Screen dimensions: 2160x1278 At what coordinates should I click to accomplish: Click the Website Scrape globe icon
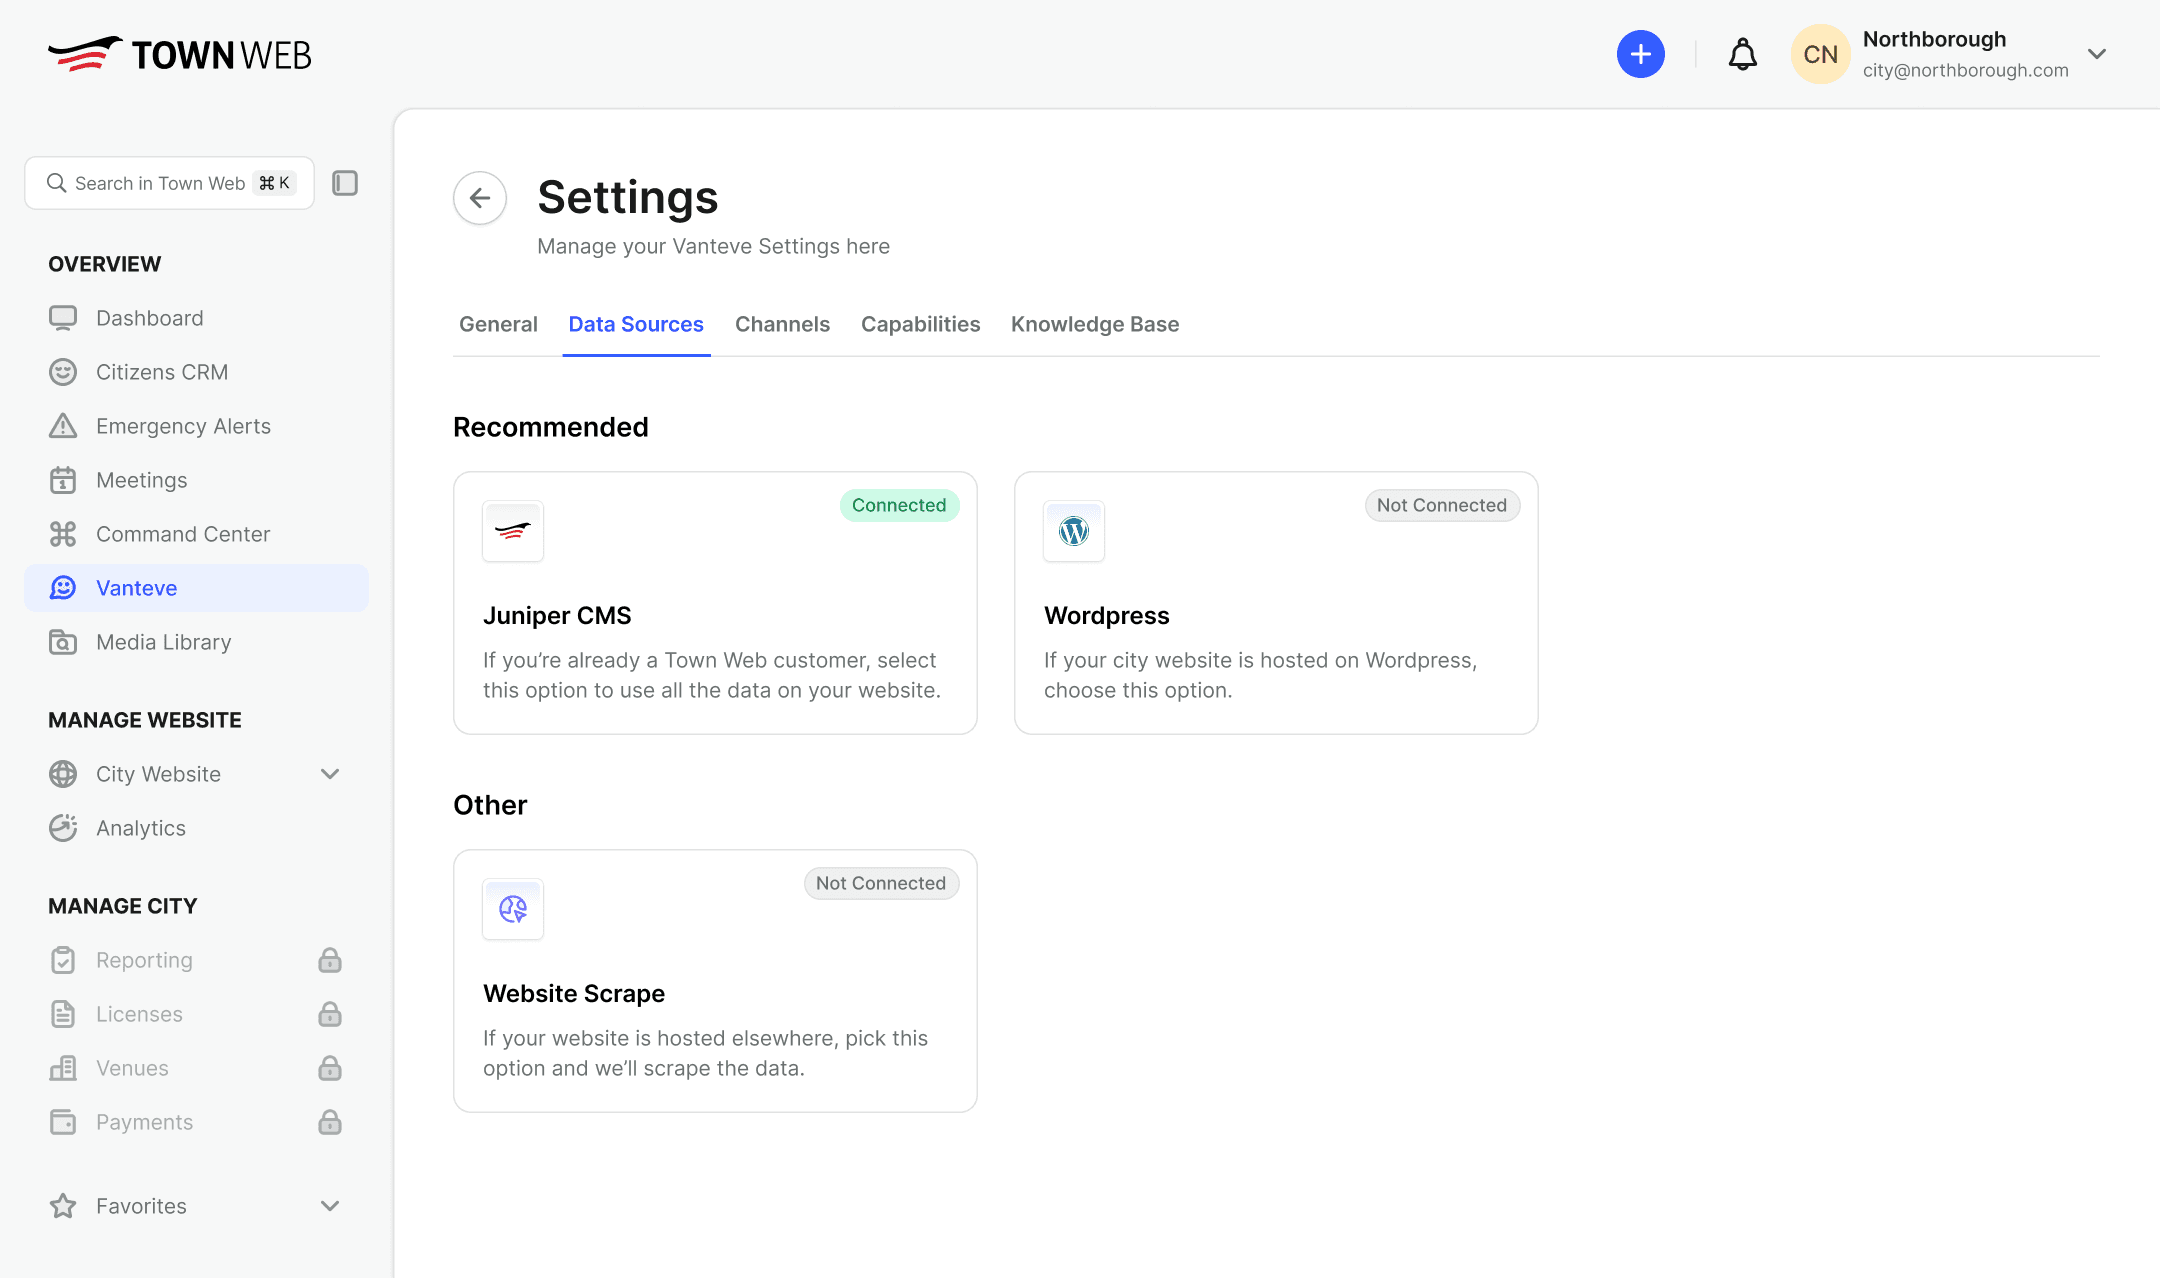tap(513, 909)
